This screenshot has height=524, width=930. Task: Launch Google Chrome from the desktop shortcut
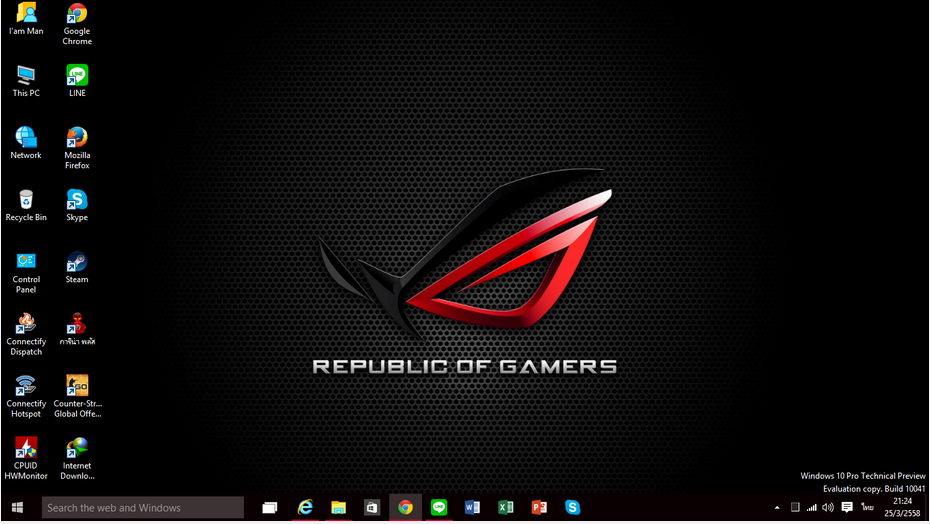(x=77, y=24)
